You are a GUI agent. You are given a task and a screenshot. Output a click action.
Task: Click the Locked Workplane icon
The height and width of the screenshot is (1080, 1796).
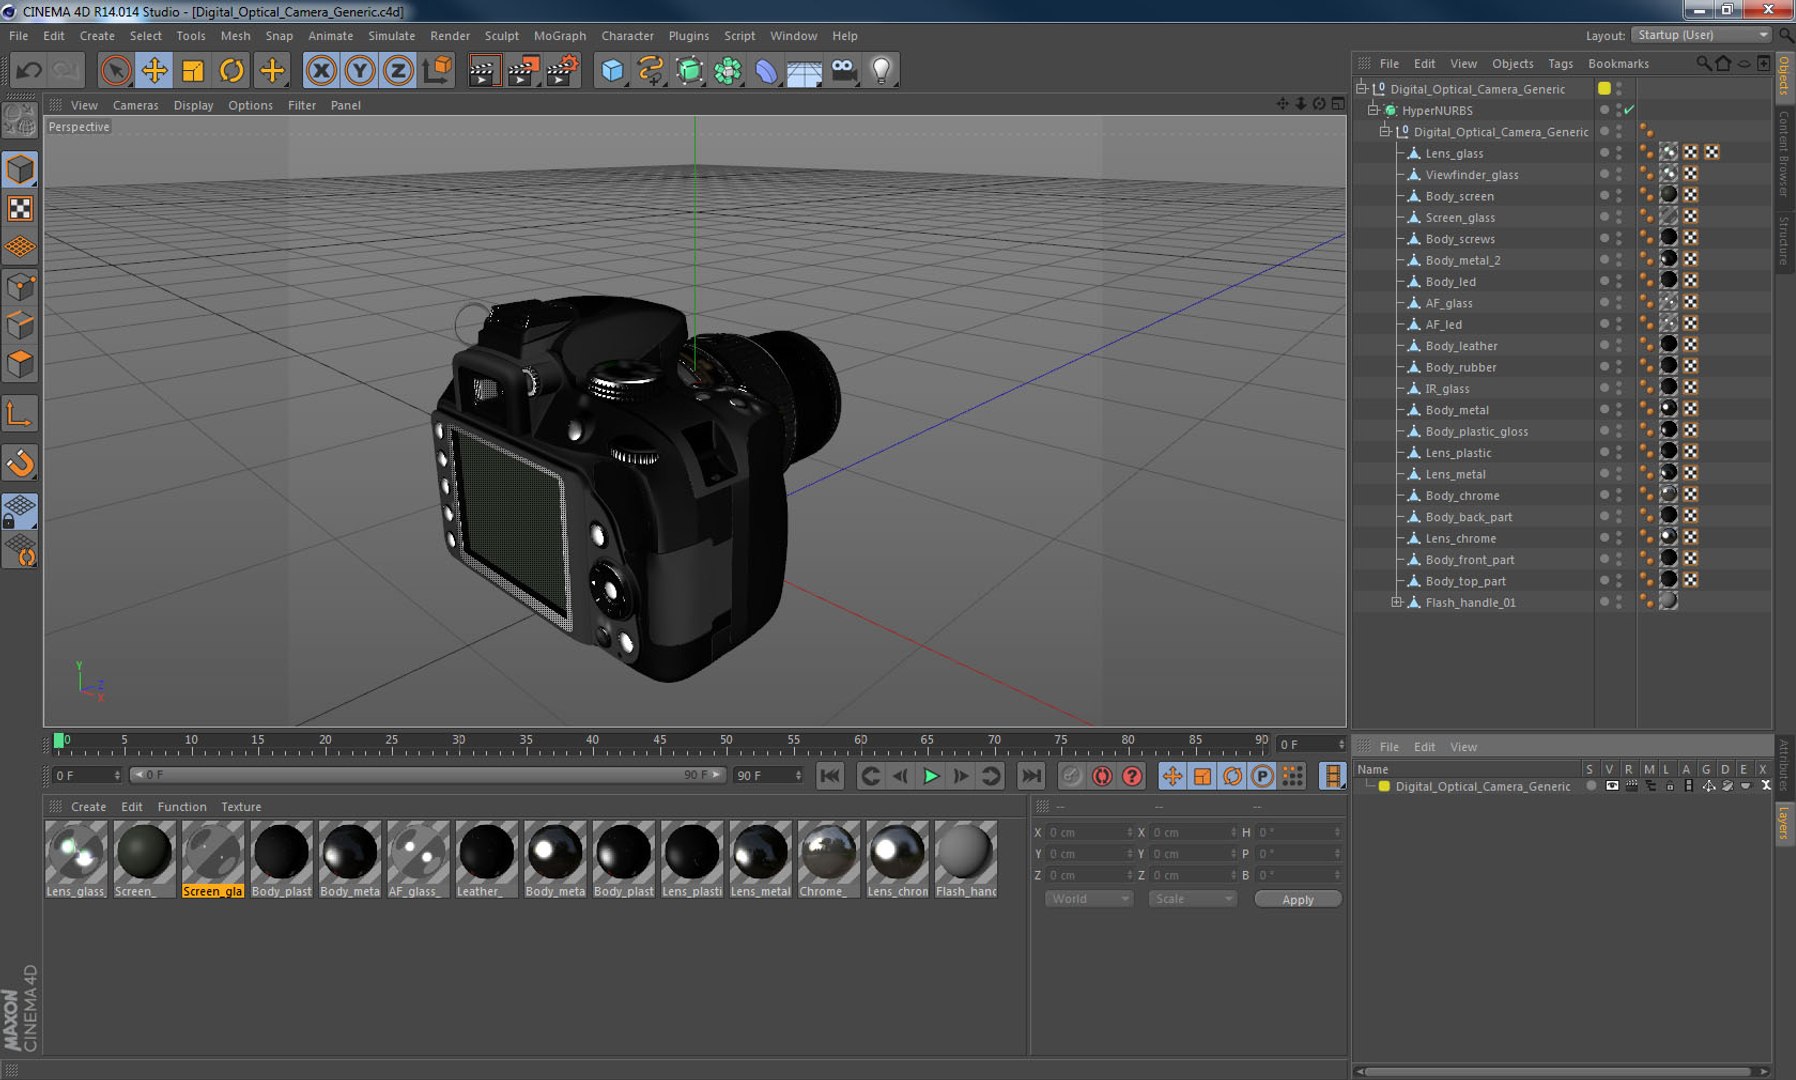point(20,511)
